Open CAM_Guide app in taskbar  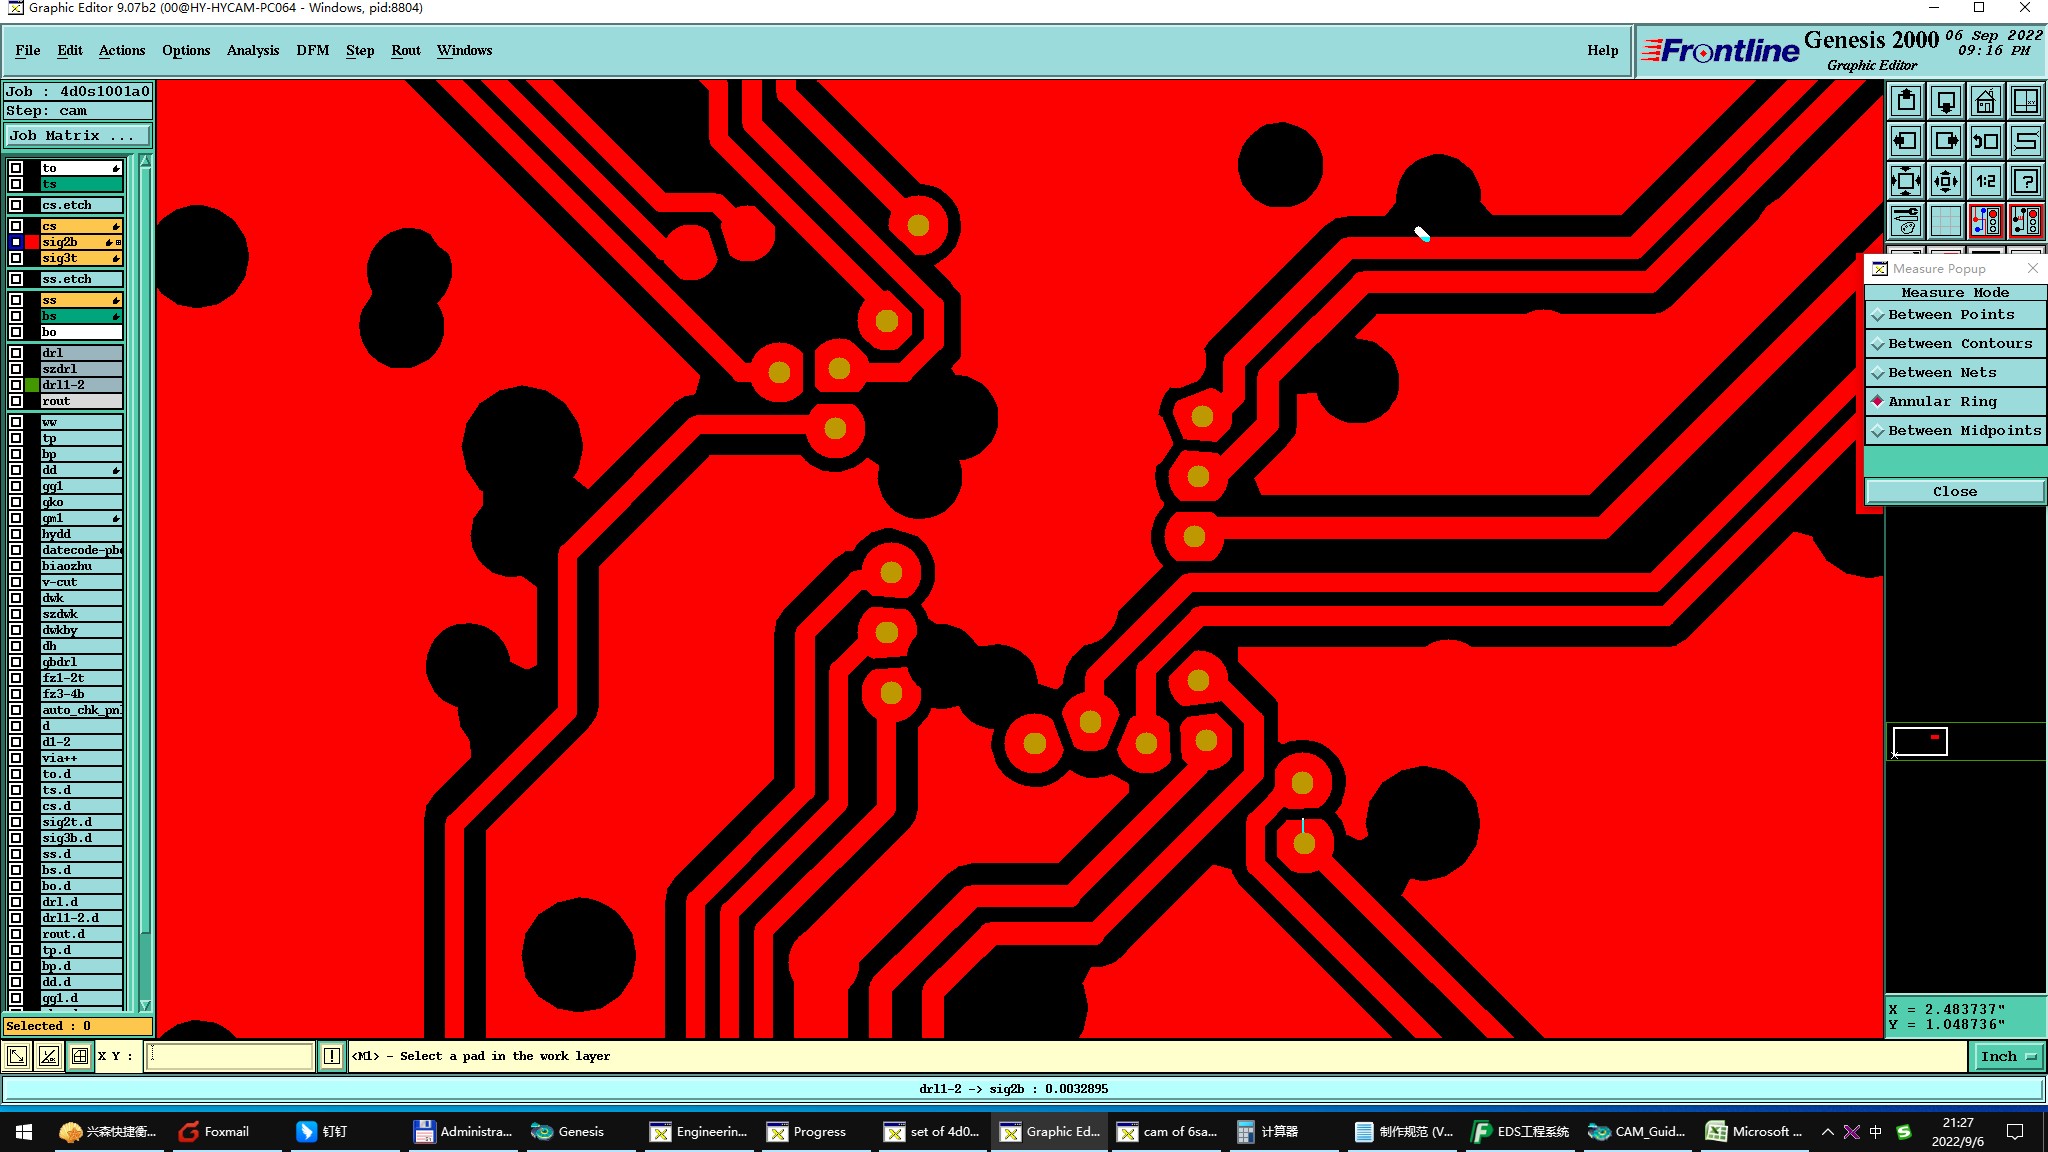pyautogui.click(x=1637, y=1131)
